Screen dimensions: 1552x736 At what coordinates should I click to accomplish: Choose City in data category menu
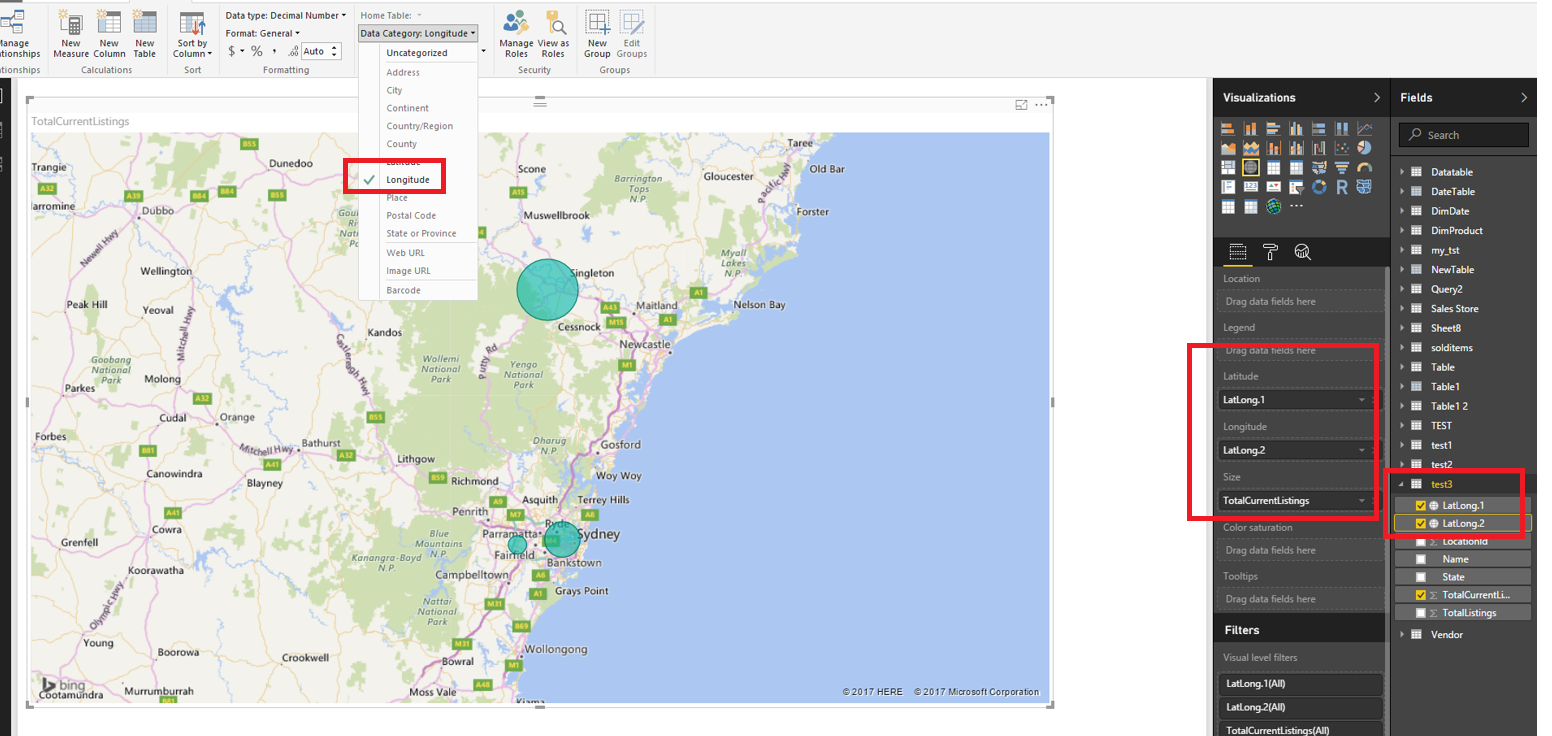click(394, 90)
